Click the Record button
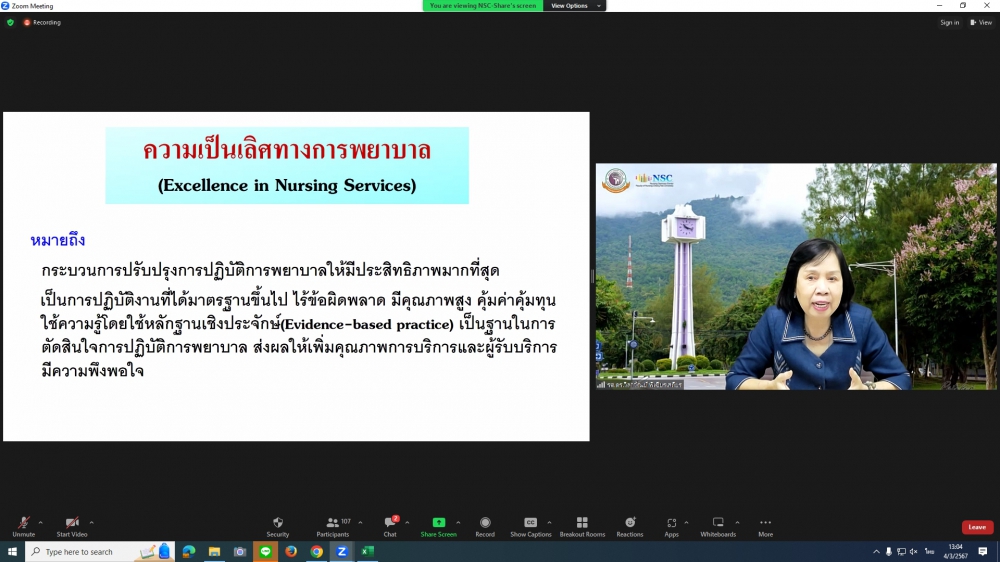1000x562 pixels. (x=485, y=524)
